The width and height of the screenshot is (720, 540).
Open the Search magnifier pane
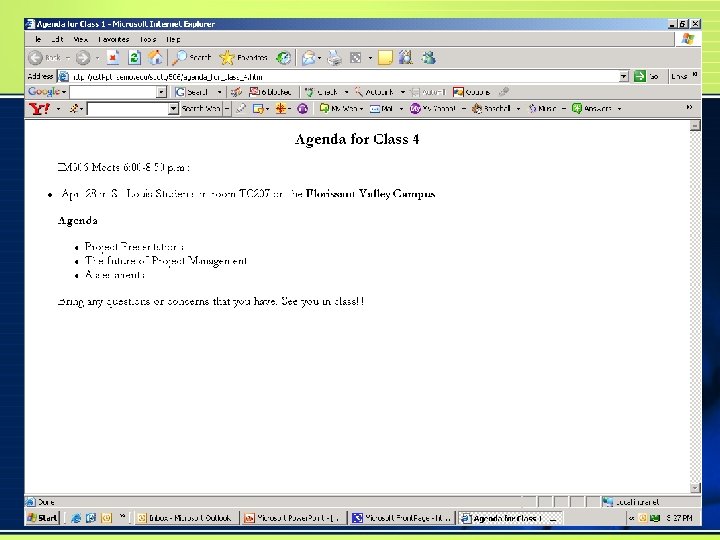191,57
